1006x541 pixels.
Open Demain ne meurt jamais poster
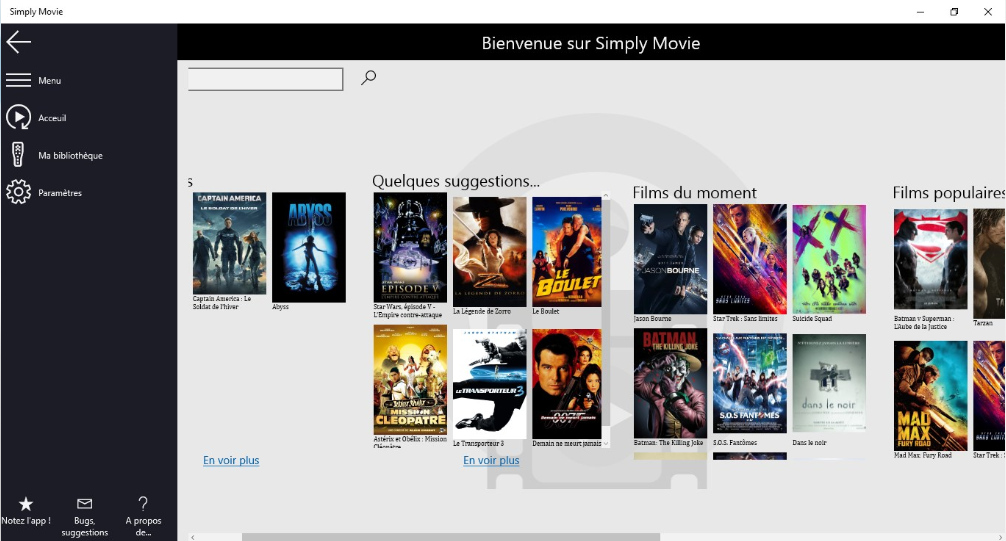(x=567, y=384)
